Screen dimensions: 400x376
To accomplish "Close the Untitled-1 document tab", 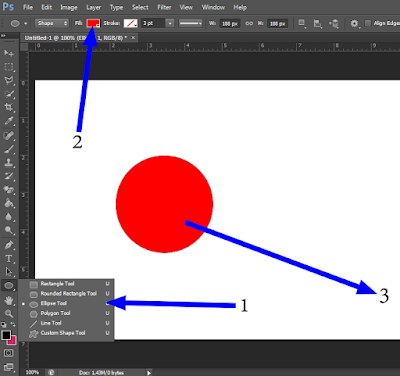I will [133, 38].
